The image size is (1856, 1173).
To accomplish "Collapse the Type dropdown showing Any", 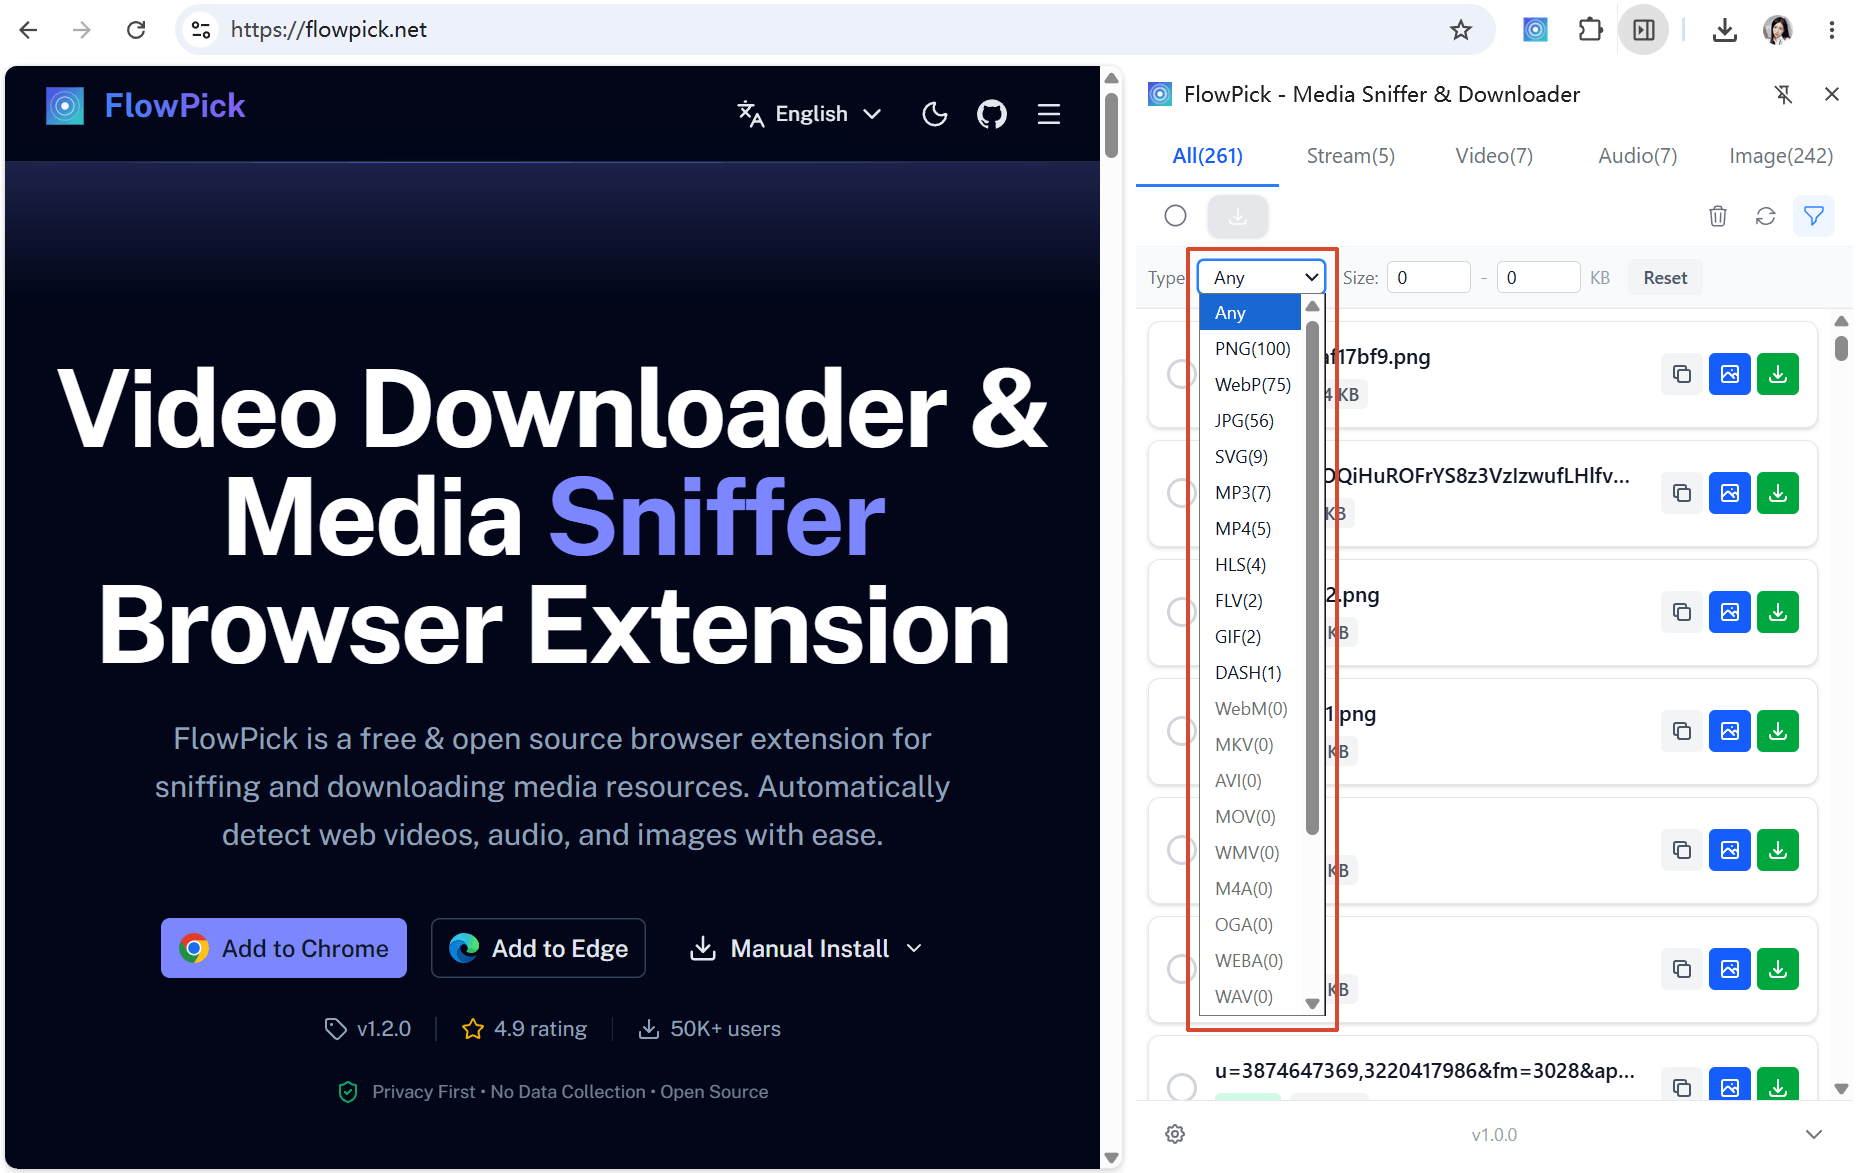I will [1262, 277].
